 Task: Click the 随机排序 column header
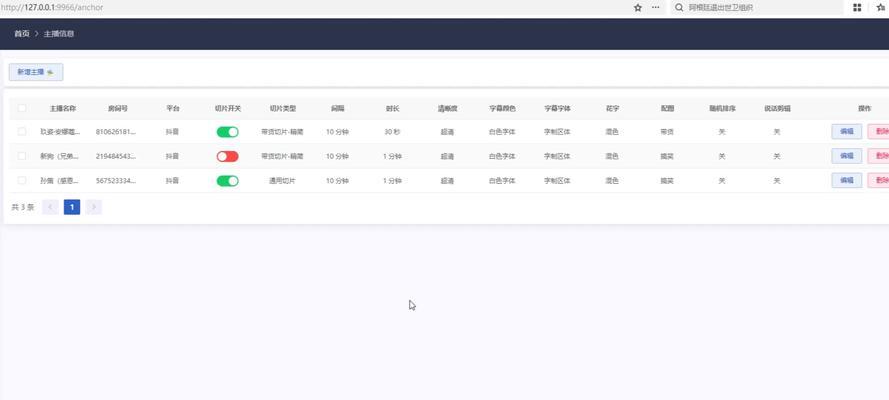pyautogui.click(x=722, y=108)
